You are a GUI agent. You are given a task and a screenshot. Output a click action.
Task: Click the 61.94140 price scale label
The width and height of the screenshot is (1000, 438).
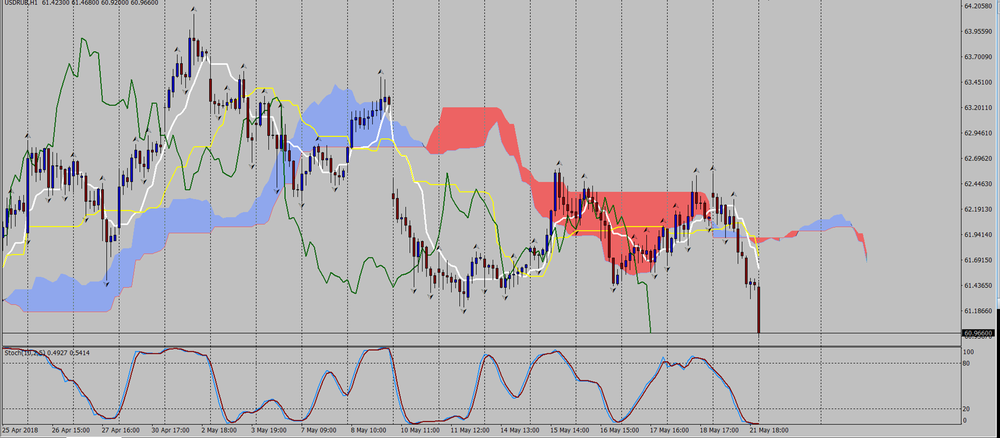coord(976,235)
